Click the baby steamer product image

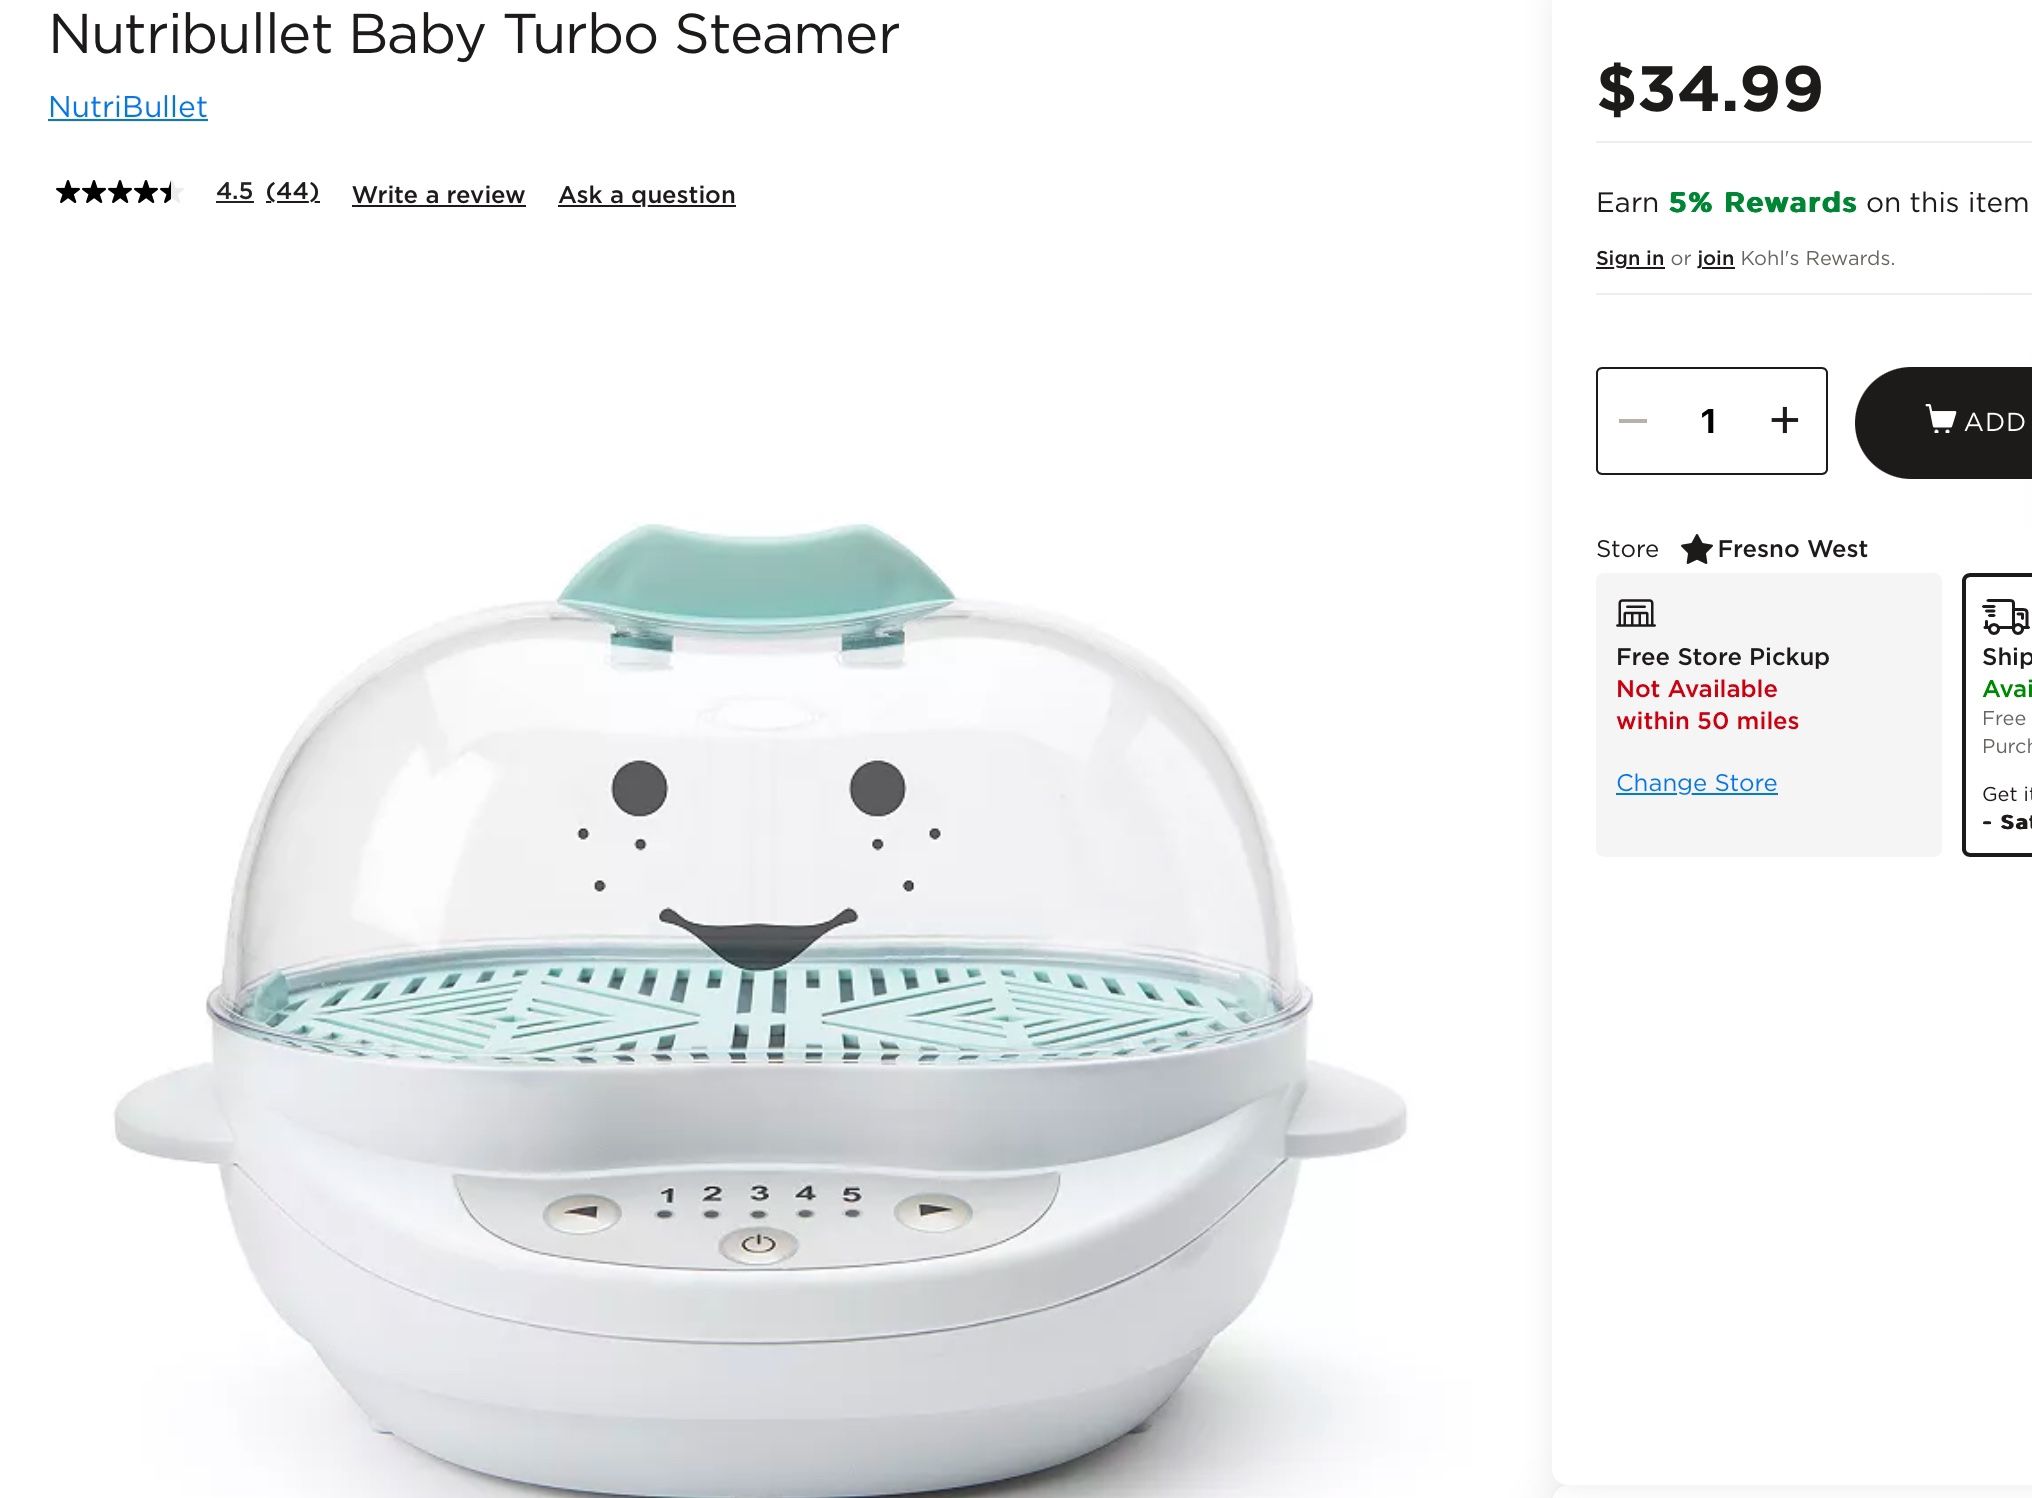[x=760, y=1000]
